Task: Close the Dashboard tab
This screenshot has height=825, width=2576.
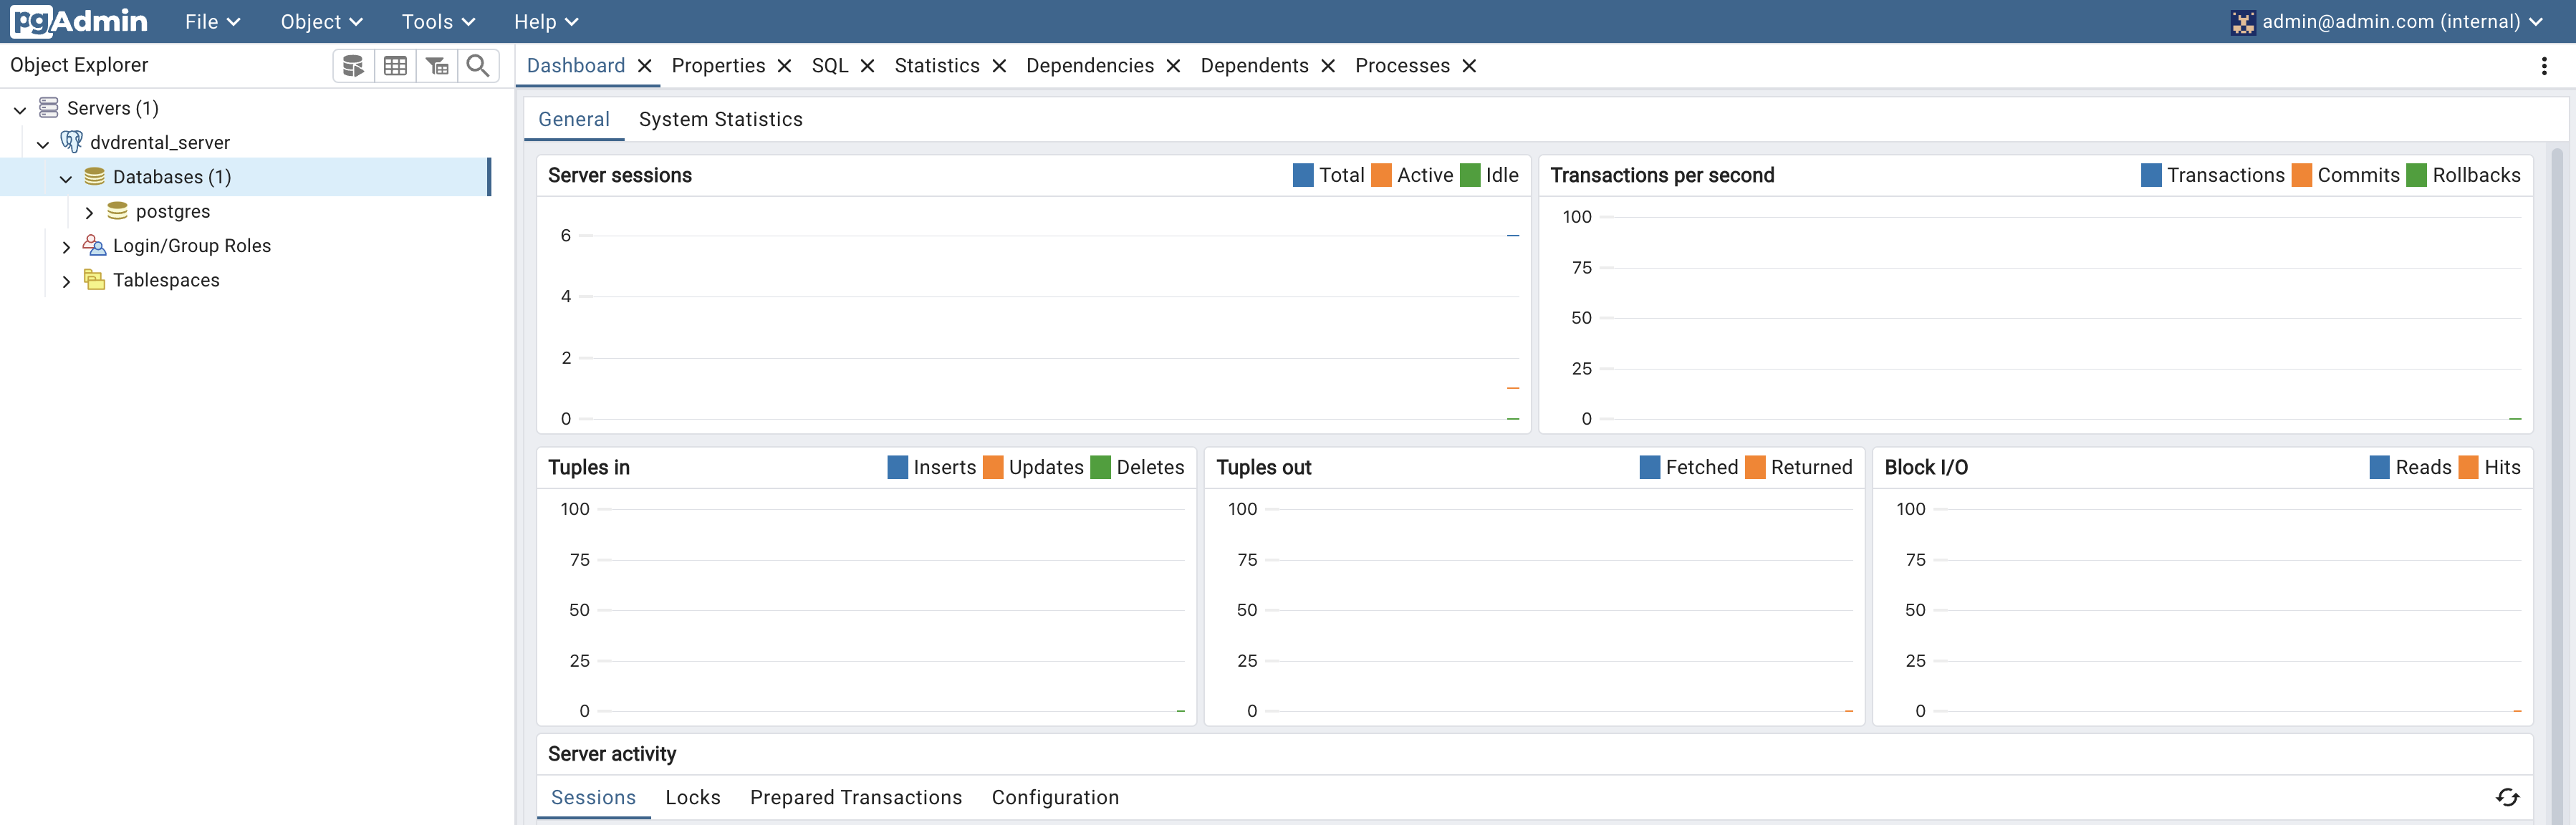Action: pos(645,66)
